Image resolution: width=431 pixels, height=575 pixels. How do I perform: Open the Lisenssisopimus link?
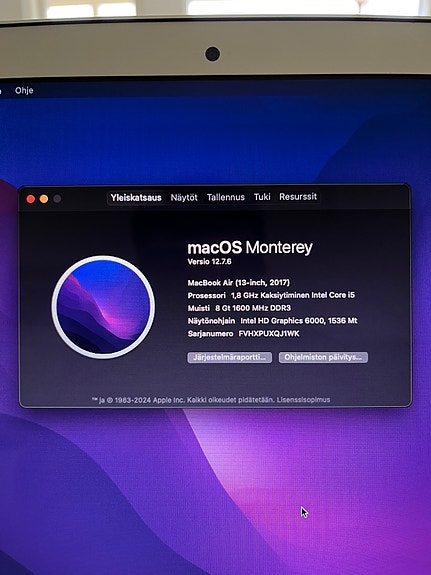[303, 399]
